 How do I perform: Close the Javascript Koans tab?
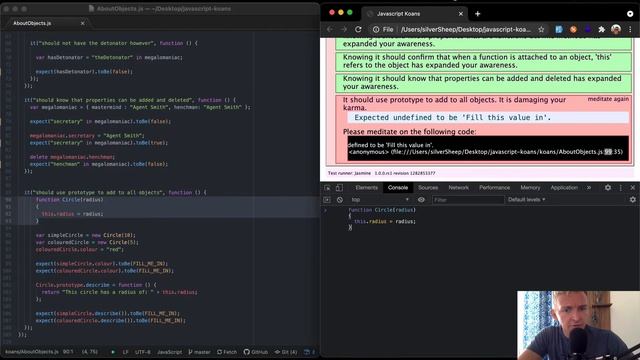coord(461,13)
